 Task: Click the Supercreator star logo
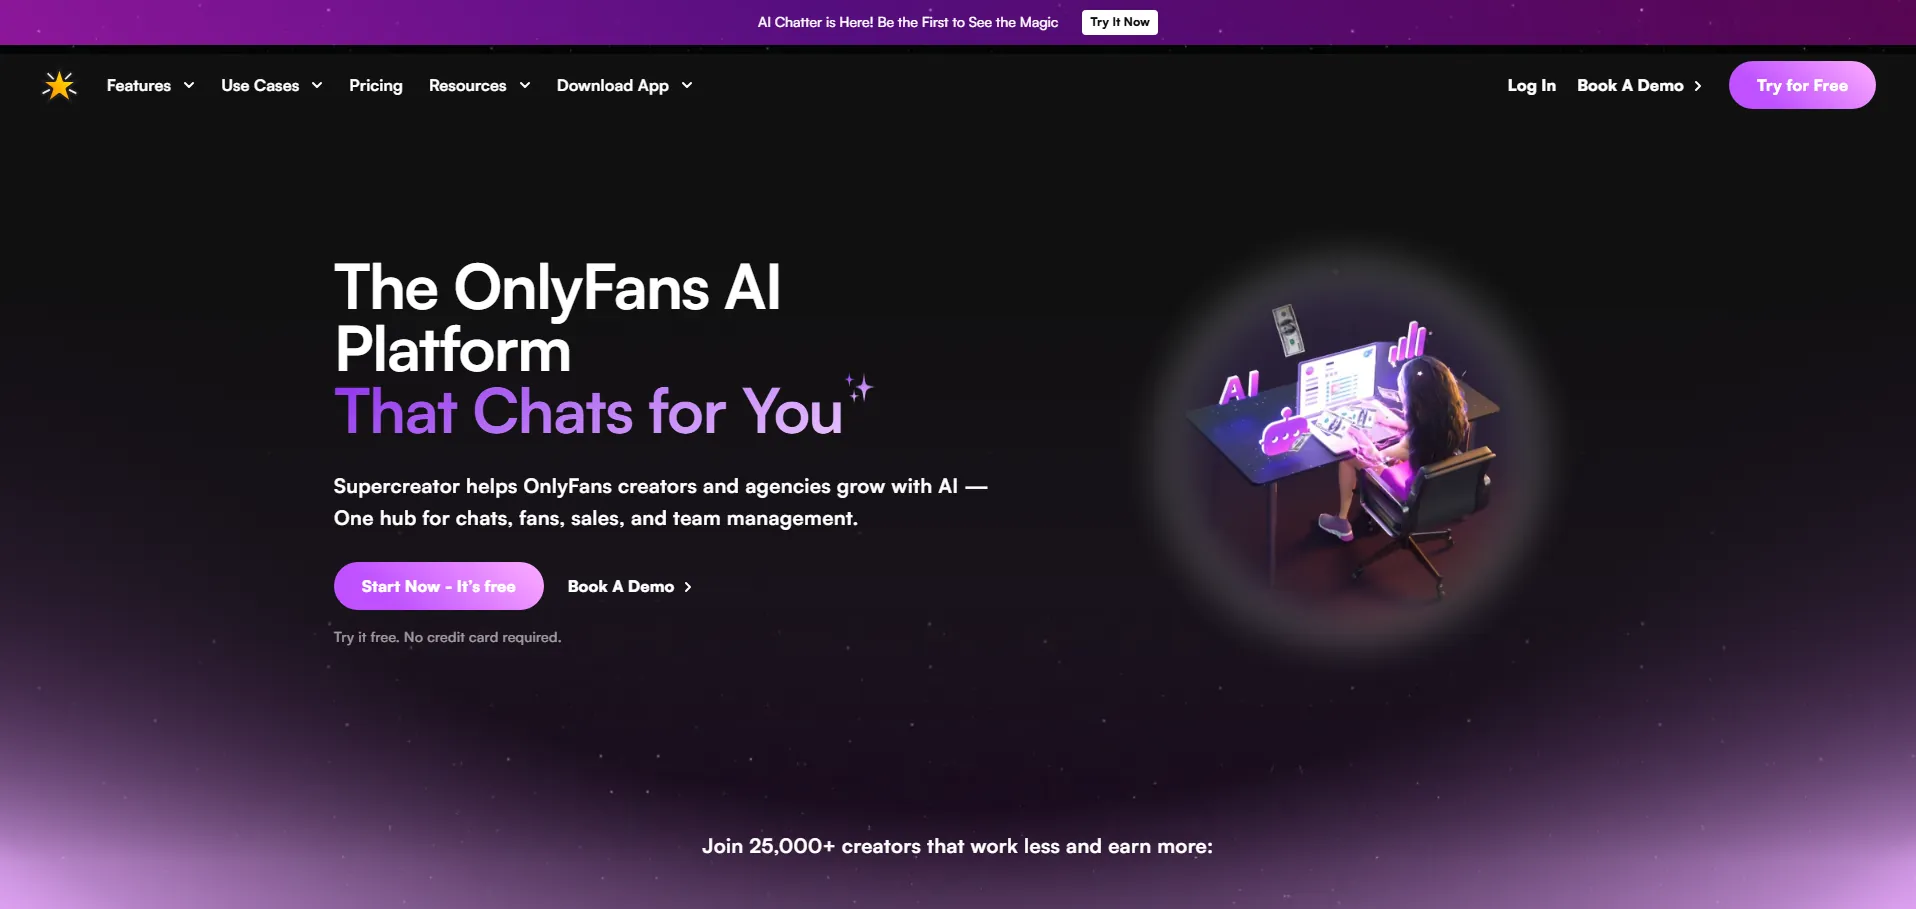click(60, 86)
